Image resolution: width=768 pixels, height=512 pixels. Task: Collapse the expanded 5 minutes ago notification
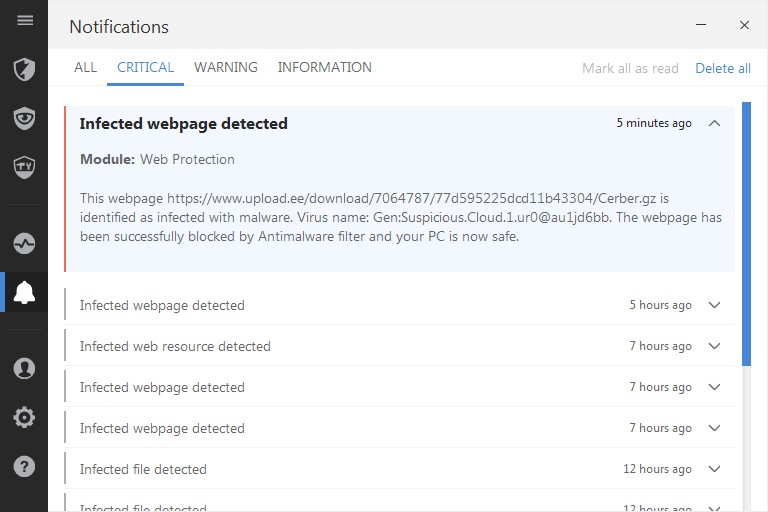click(714, 123)
